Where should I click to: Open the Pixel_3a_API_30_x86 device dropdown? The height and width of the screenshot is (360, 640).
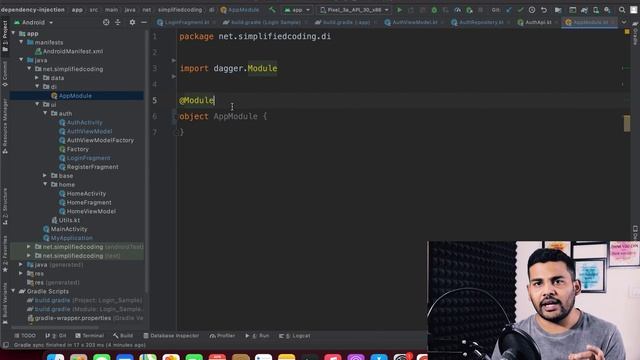click(354, 10)
